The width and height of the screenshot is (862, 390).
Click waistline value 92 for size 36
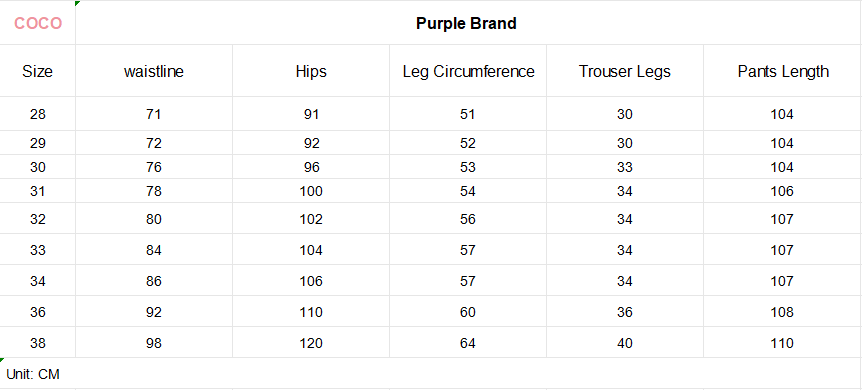coord(154,312)
